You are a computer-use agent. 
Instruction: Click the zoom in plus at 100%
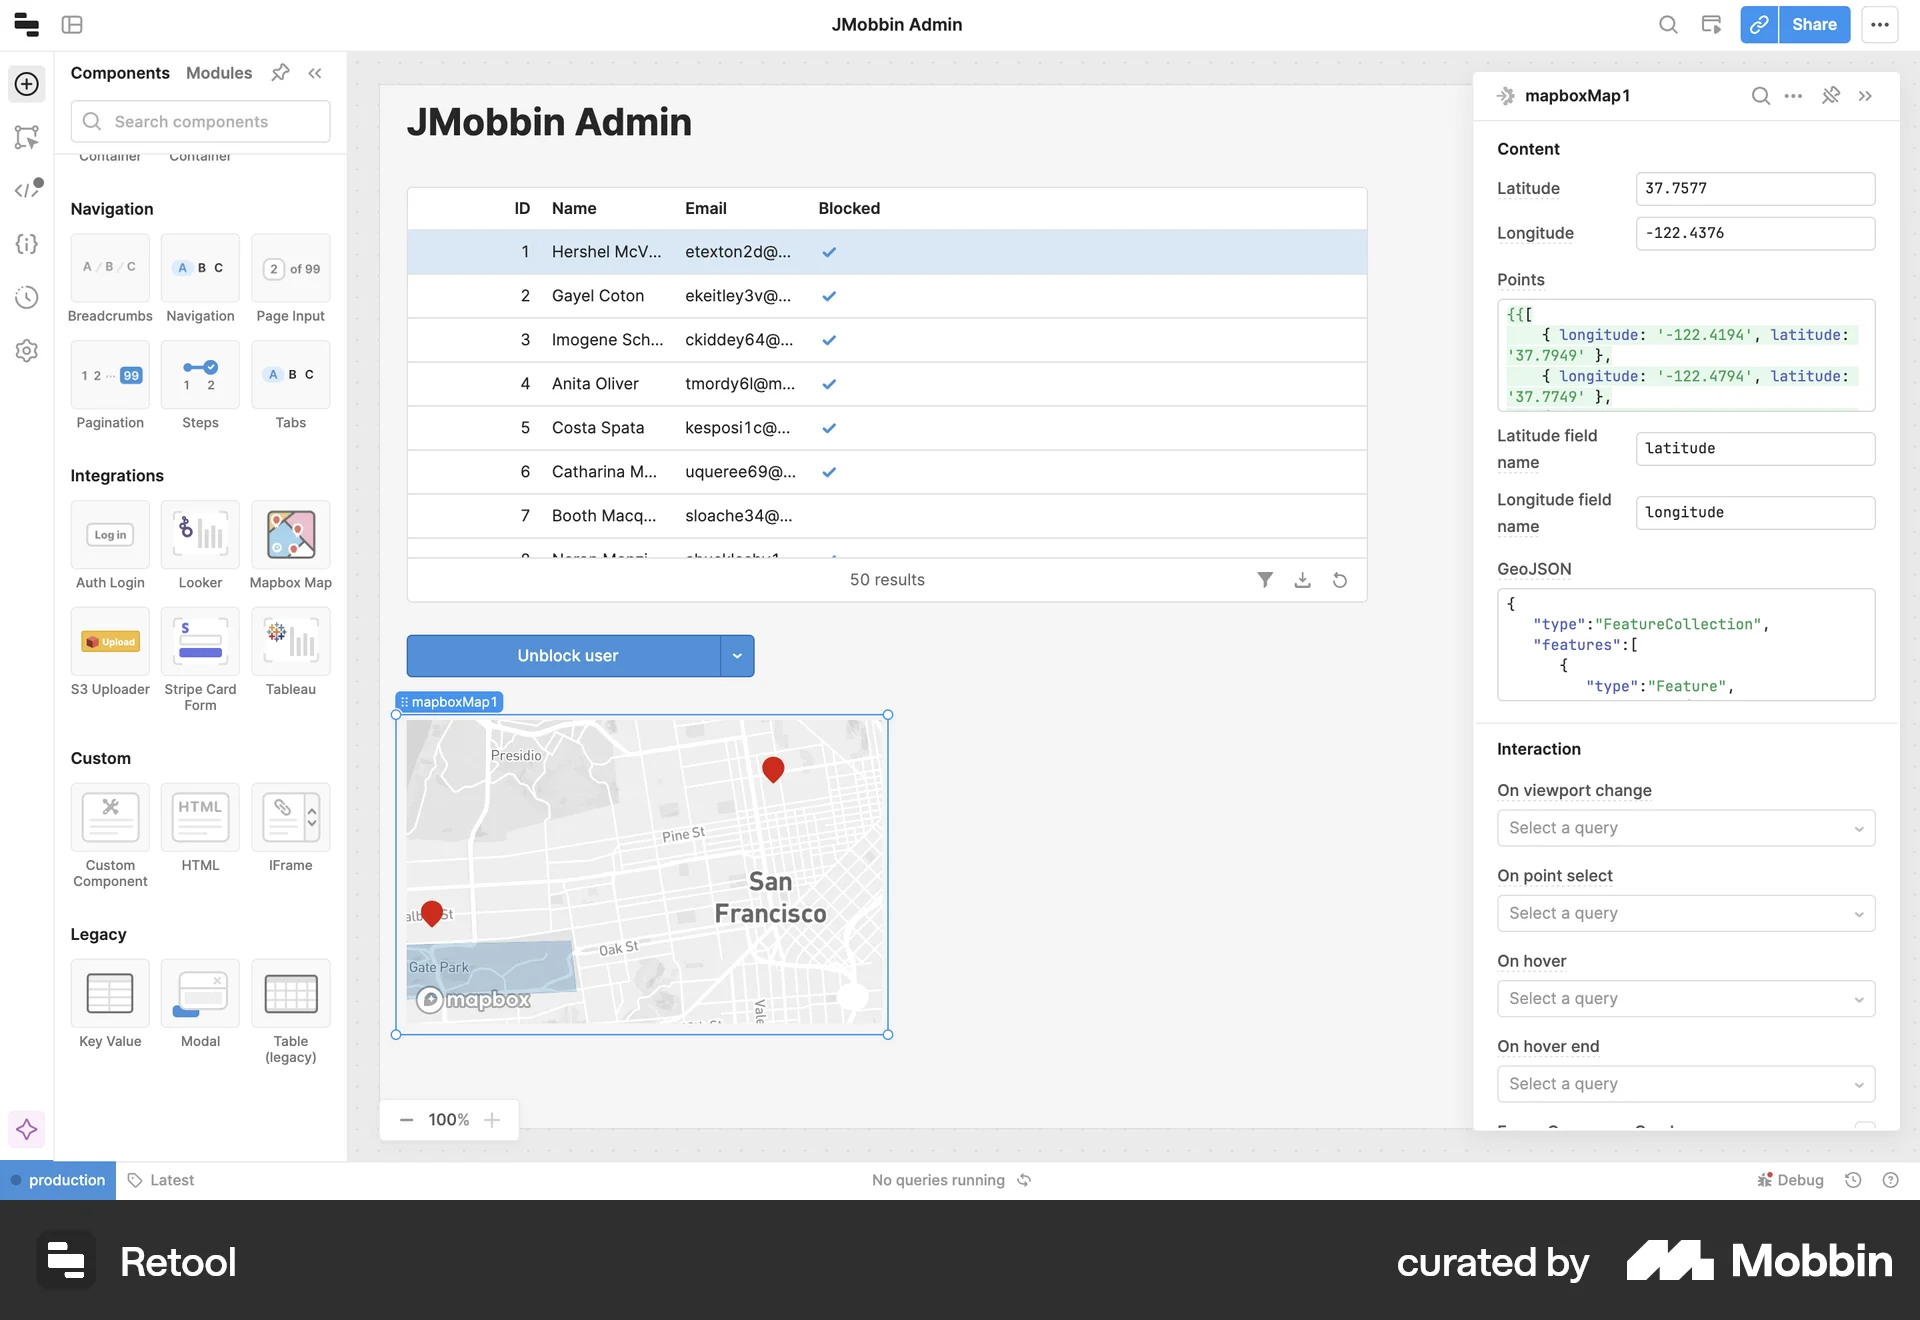point(492,1120)
